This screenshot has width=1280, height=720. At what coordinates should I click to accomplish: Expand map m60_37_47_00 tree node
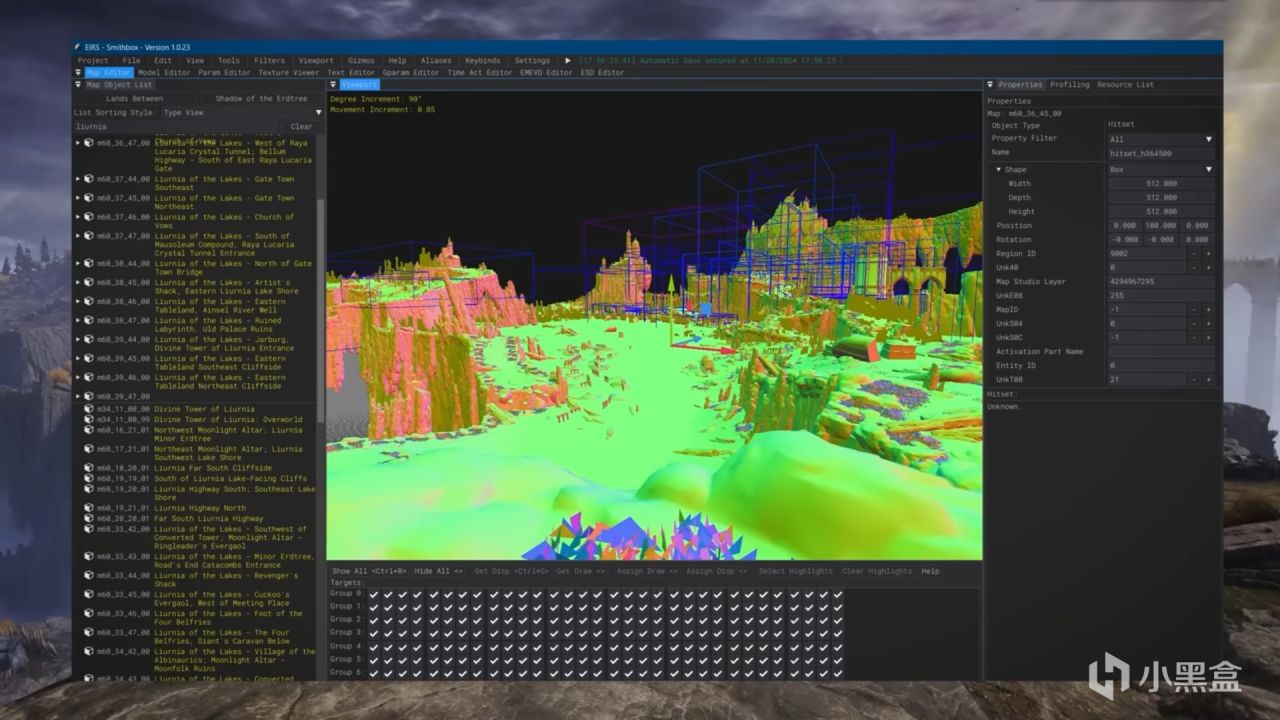tap(78, 236)
